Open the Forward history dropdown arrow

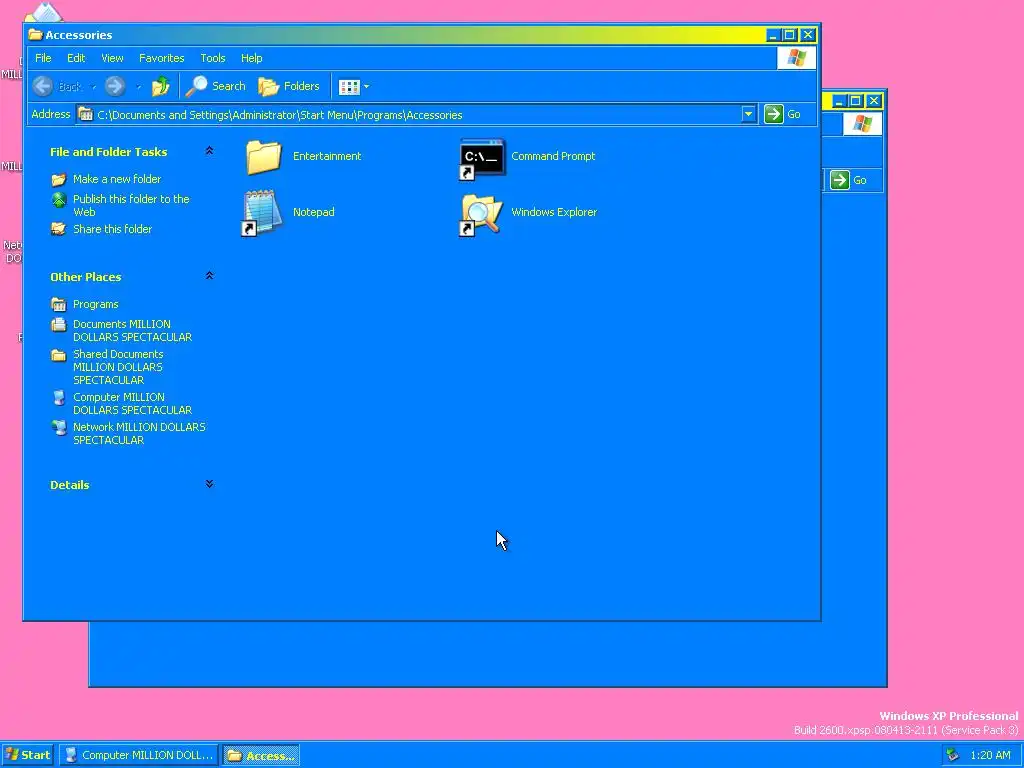pos(138,87)
